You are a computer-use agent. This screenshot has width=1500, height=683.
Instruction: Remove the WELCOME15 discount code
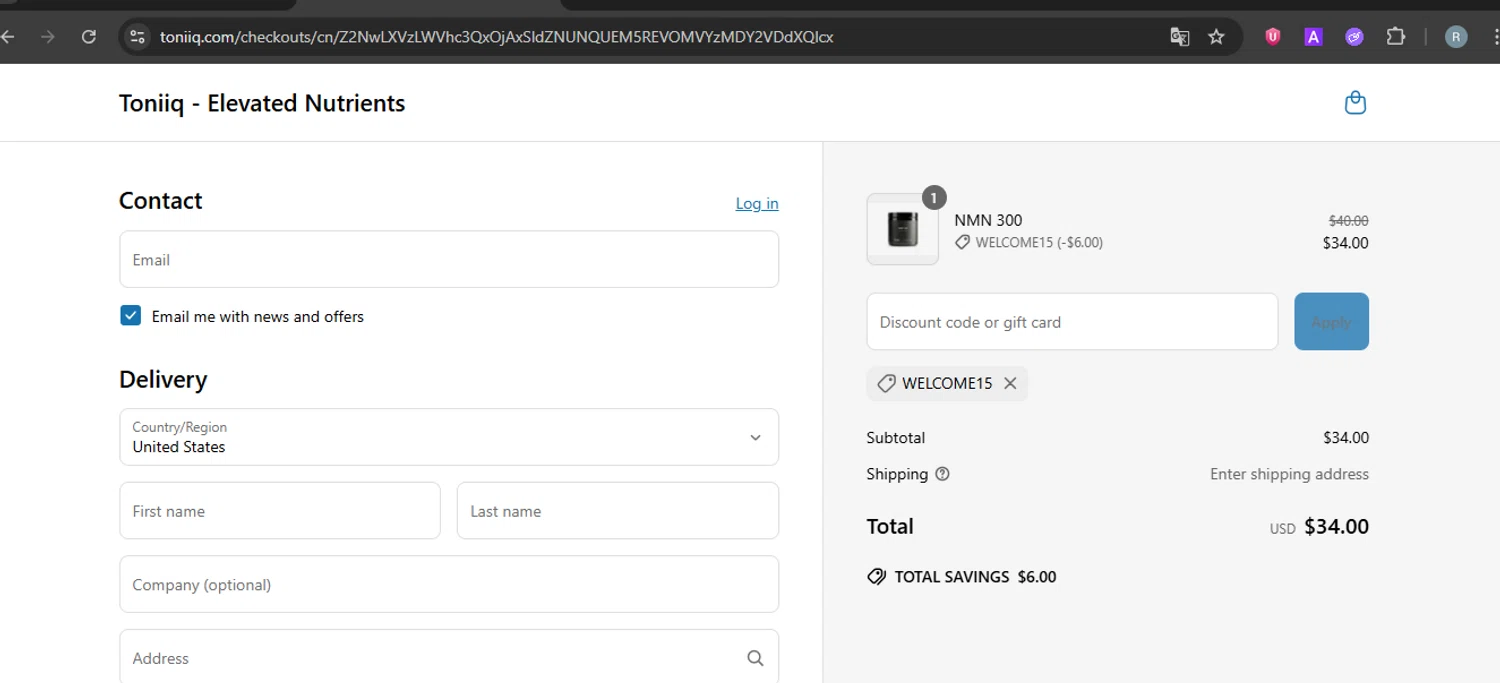pyautogui.click(x=1010, y=383)
